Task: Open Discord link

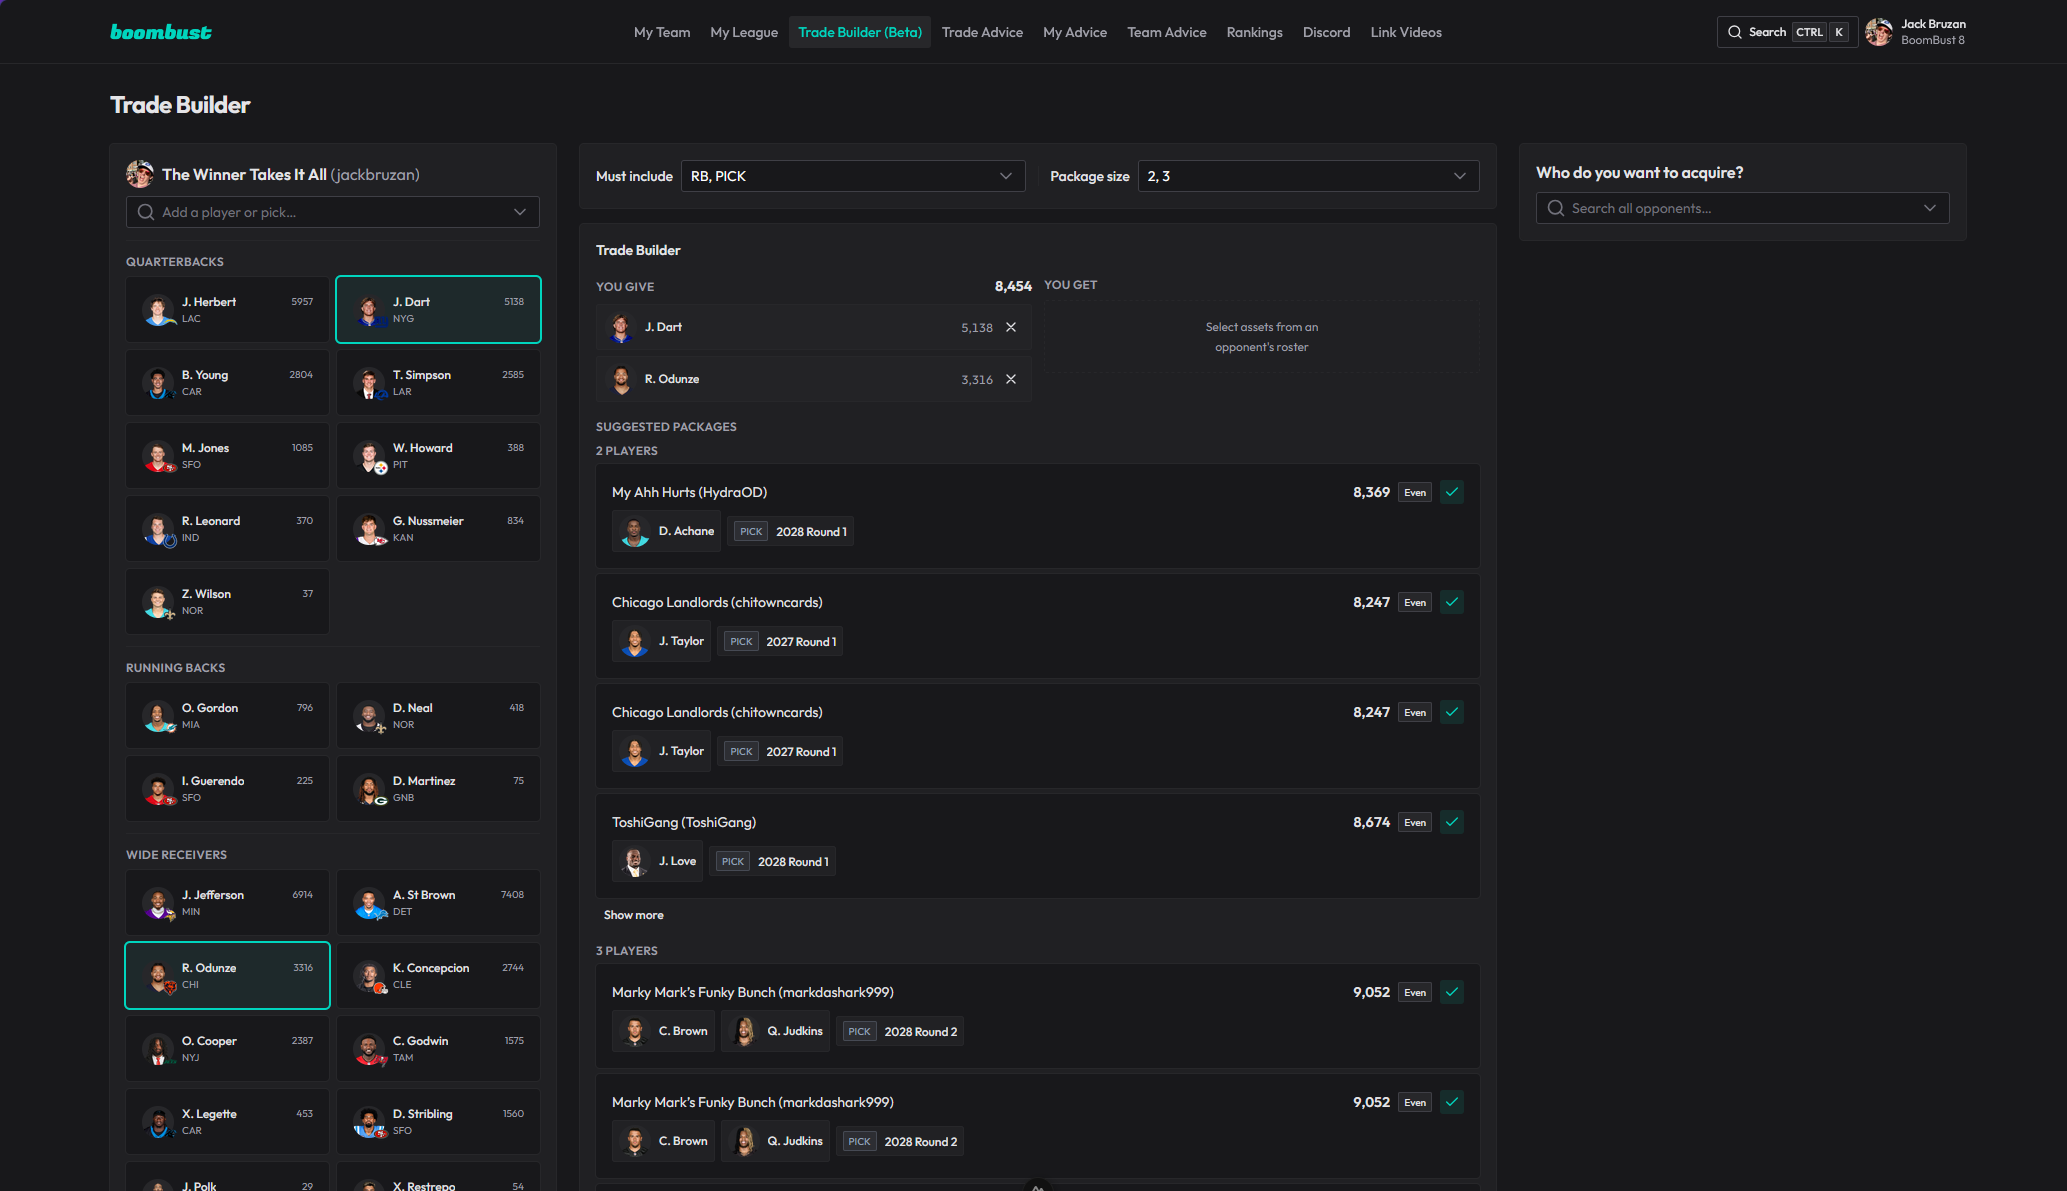Action: pyautogui.click(x=1326, y=32)
